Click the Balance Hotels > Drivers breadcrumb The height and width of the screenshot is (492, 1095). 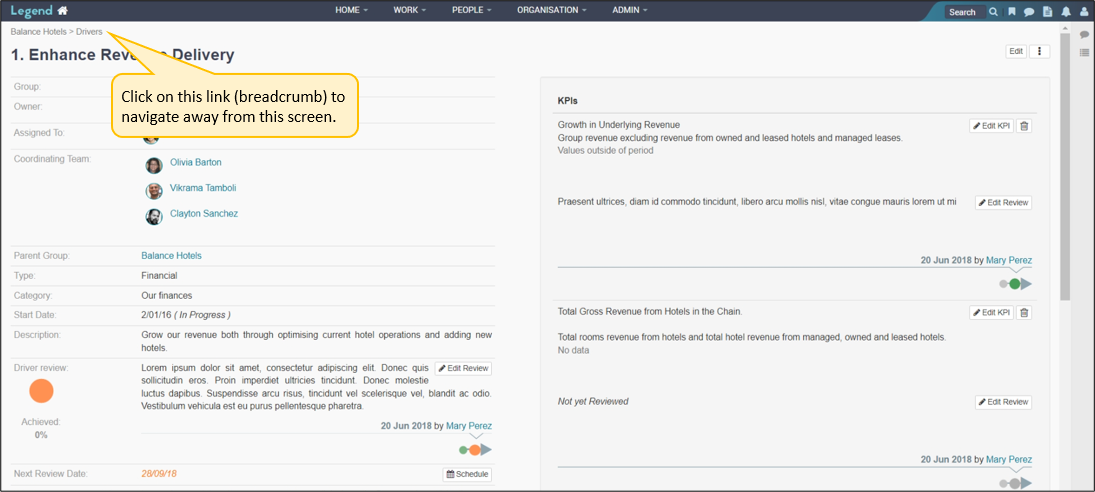click(x=57, y=32)
